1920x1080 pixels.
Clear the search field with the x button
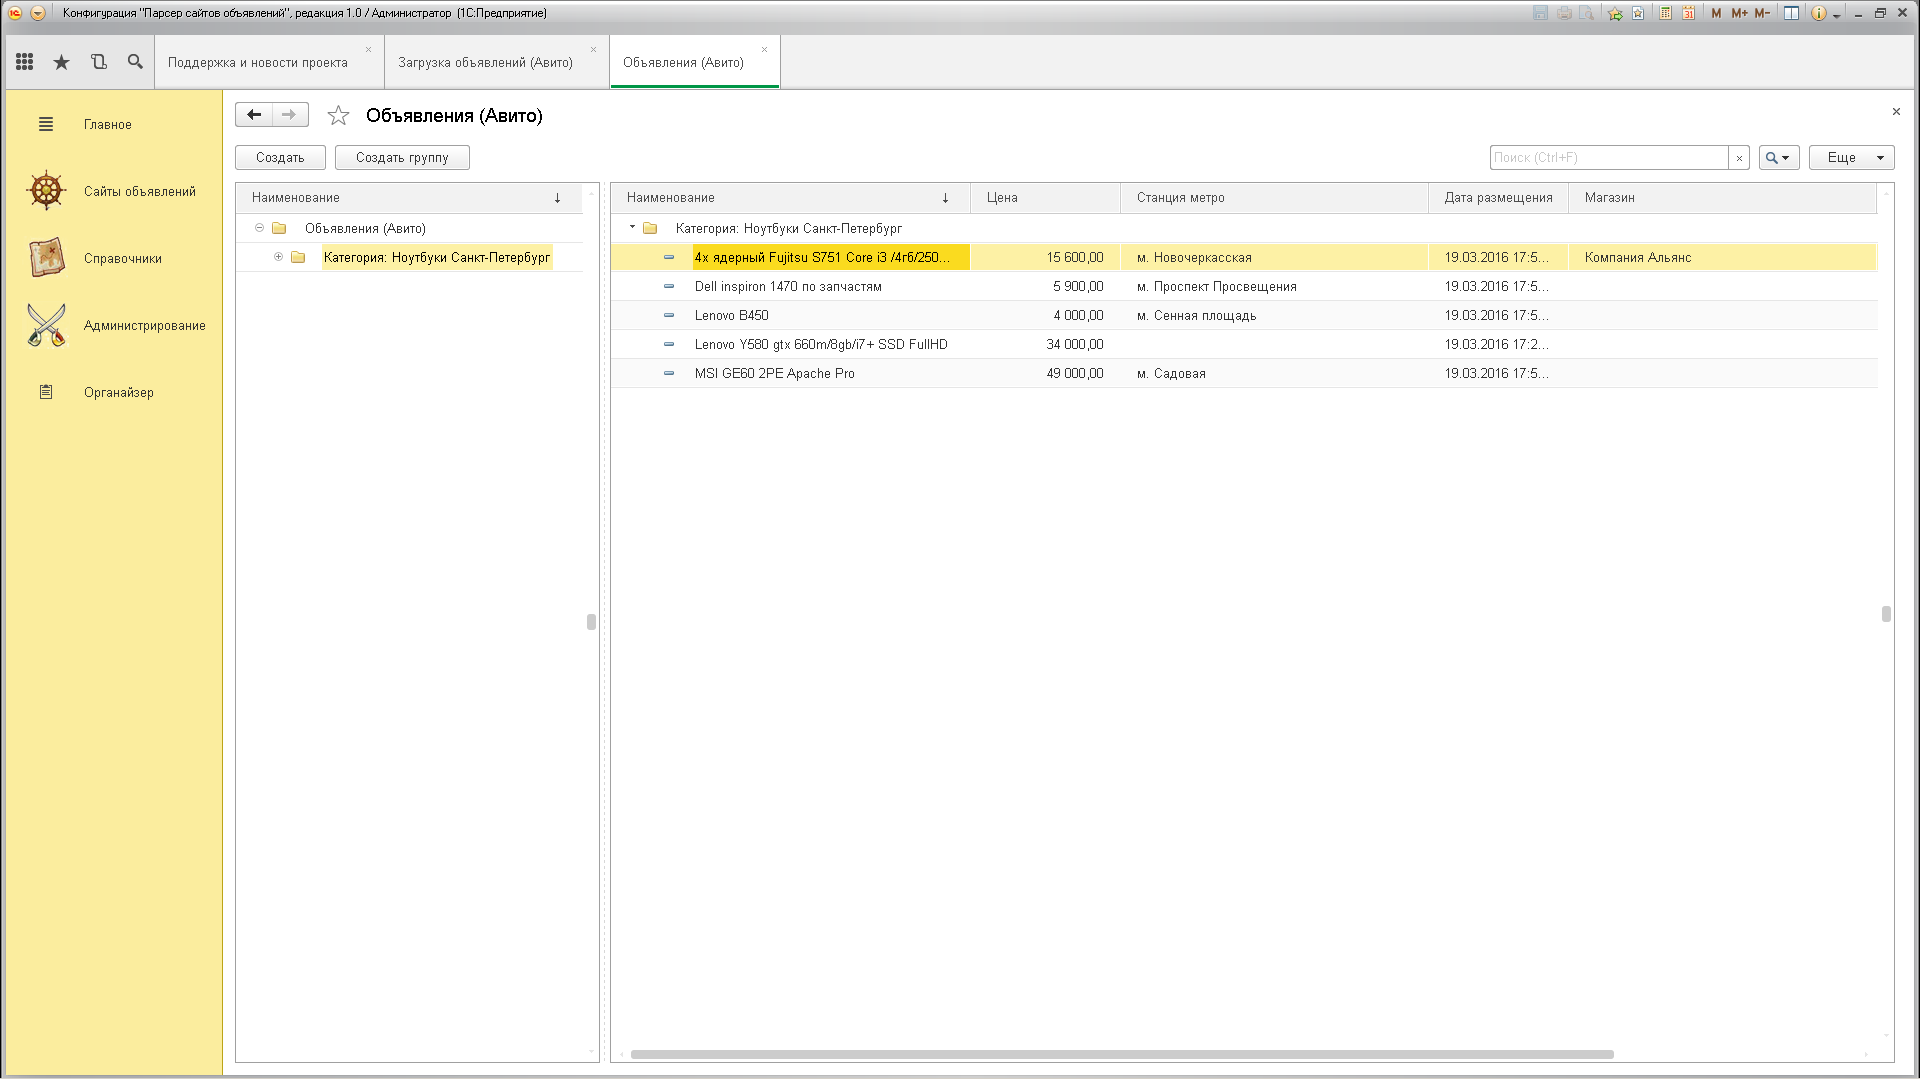point(1739,158)
